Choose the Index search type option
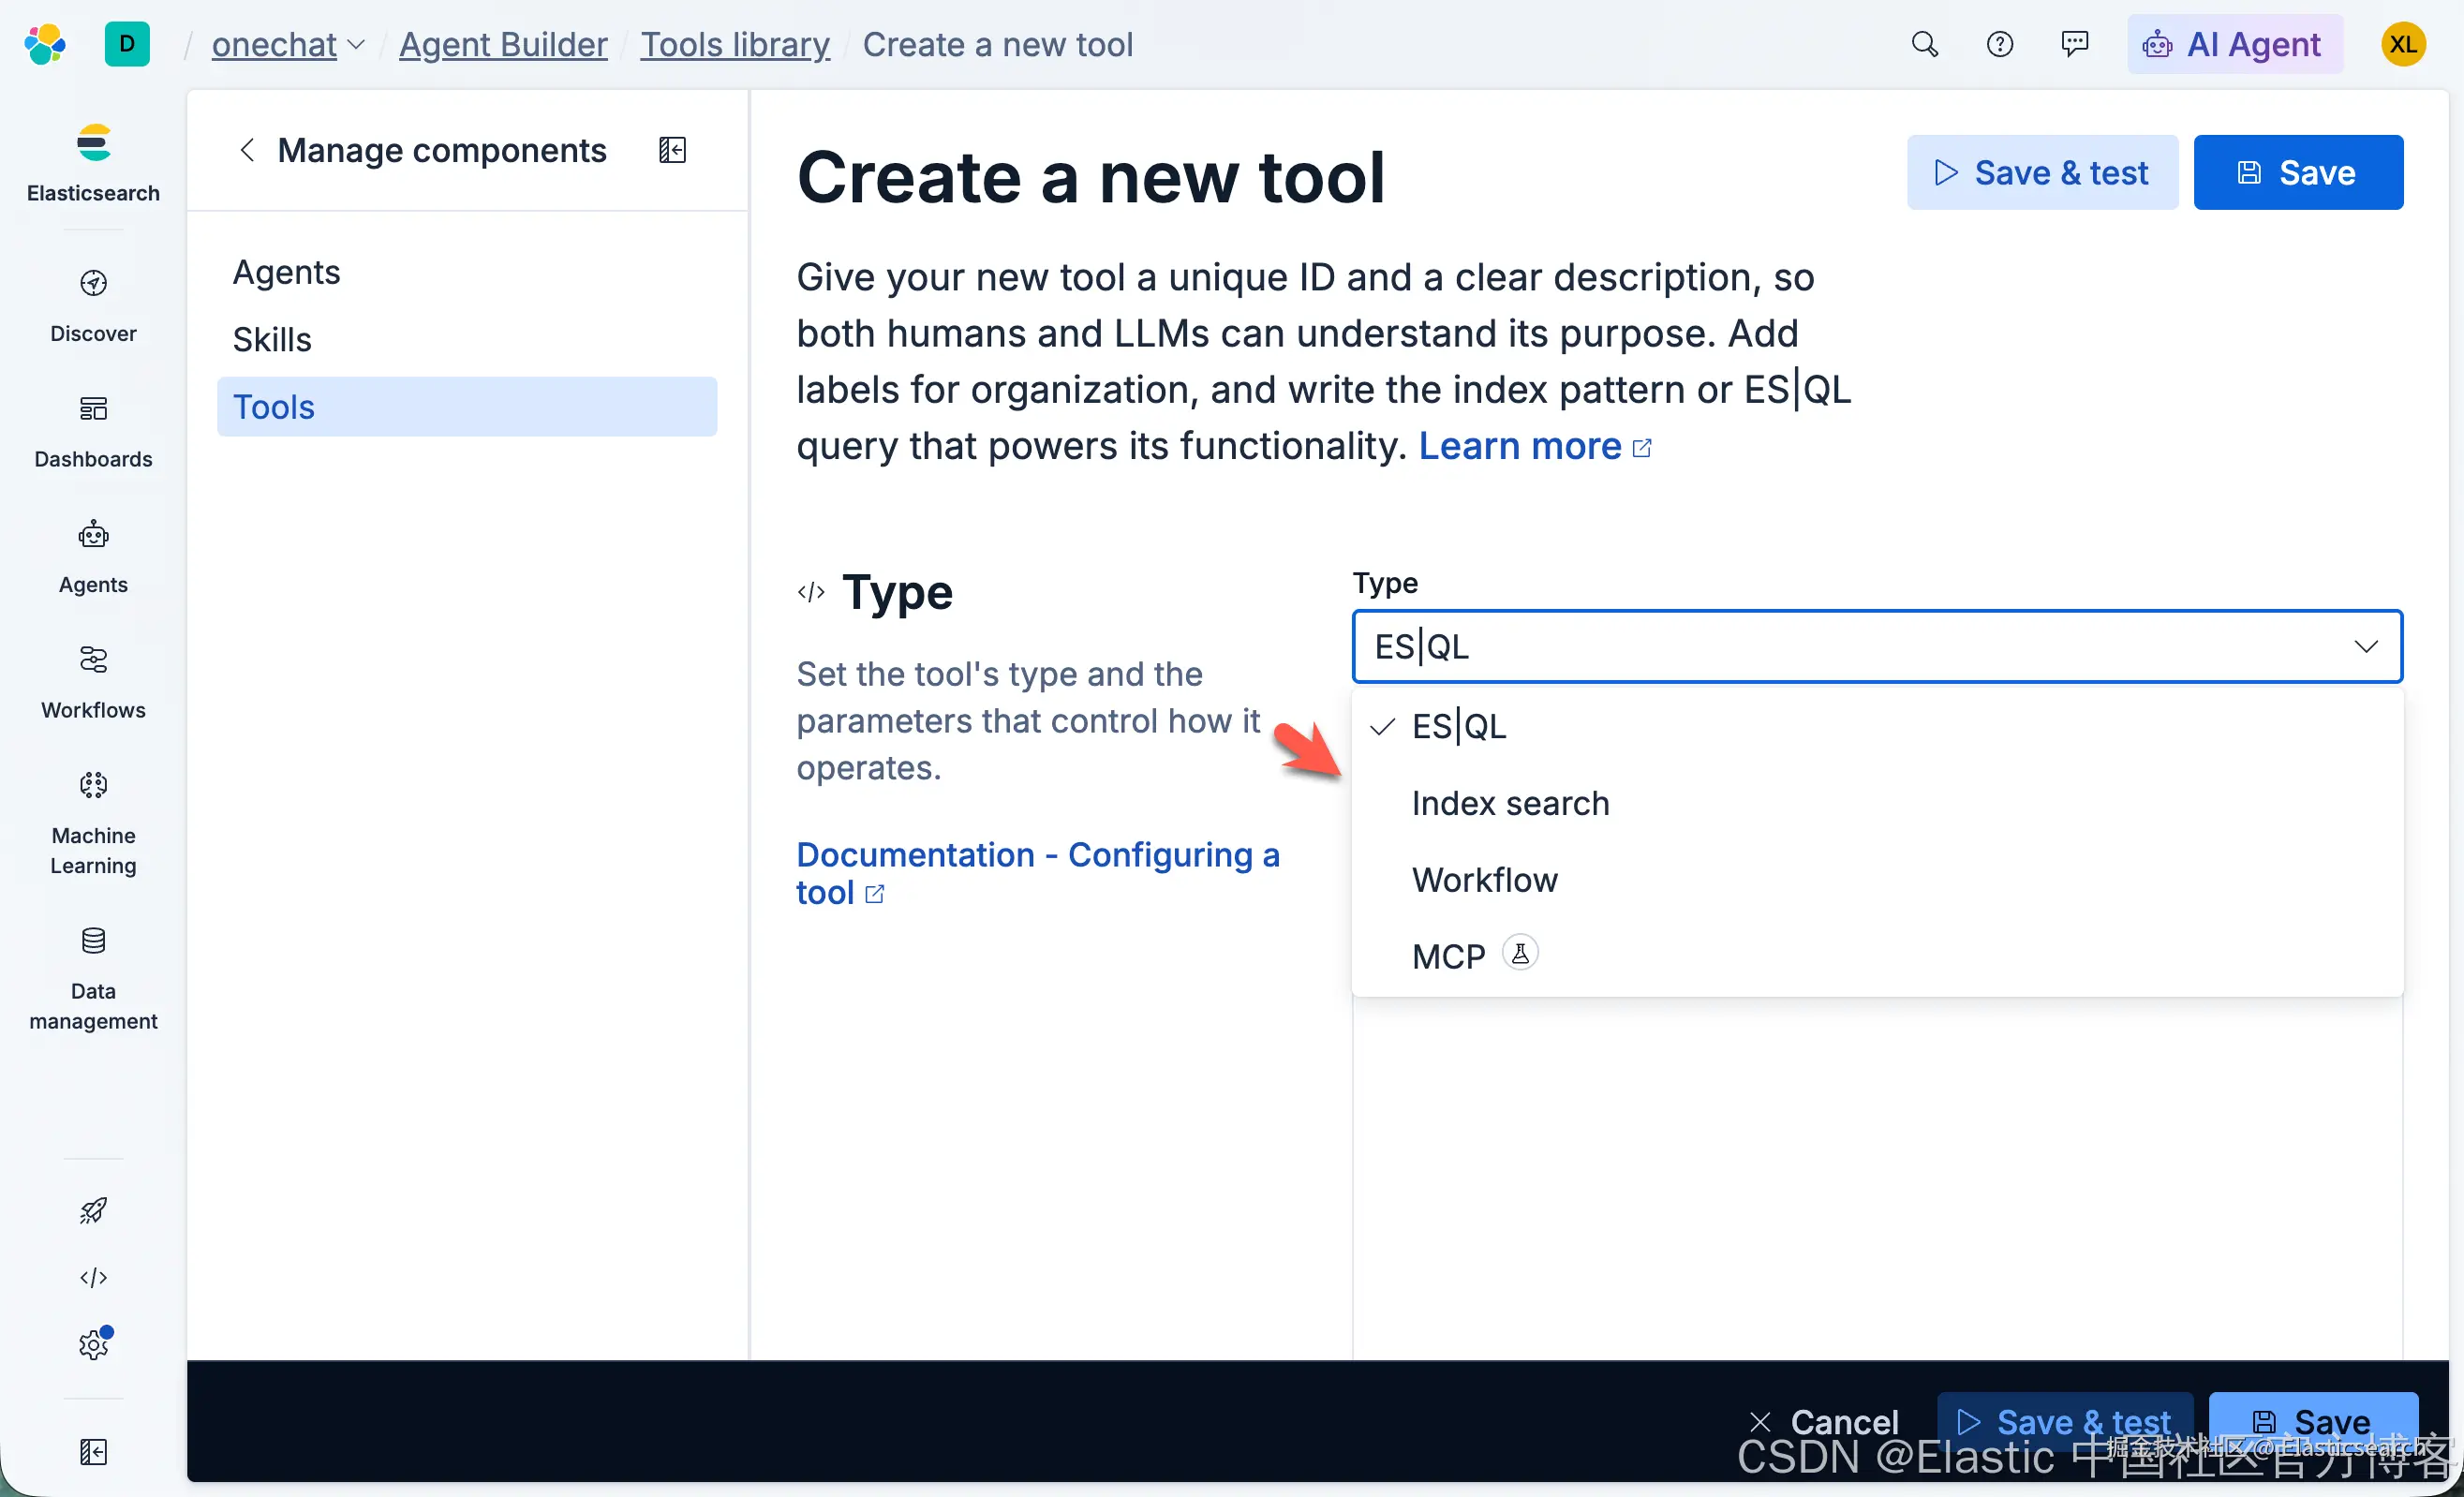2464x1497 pixels. tap(1510, 803)
